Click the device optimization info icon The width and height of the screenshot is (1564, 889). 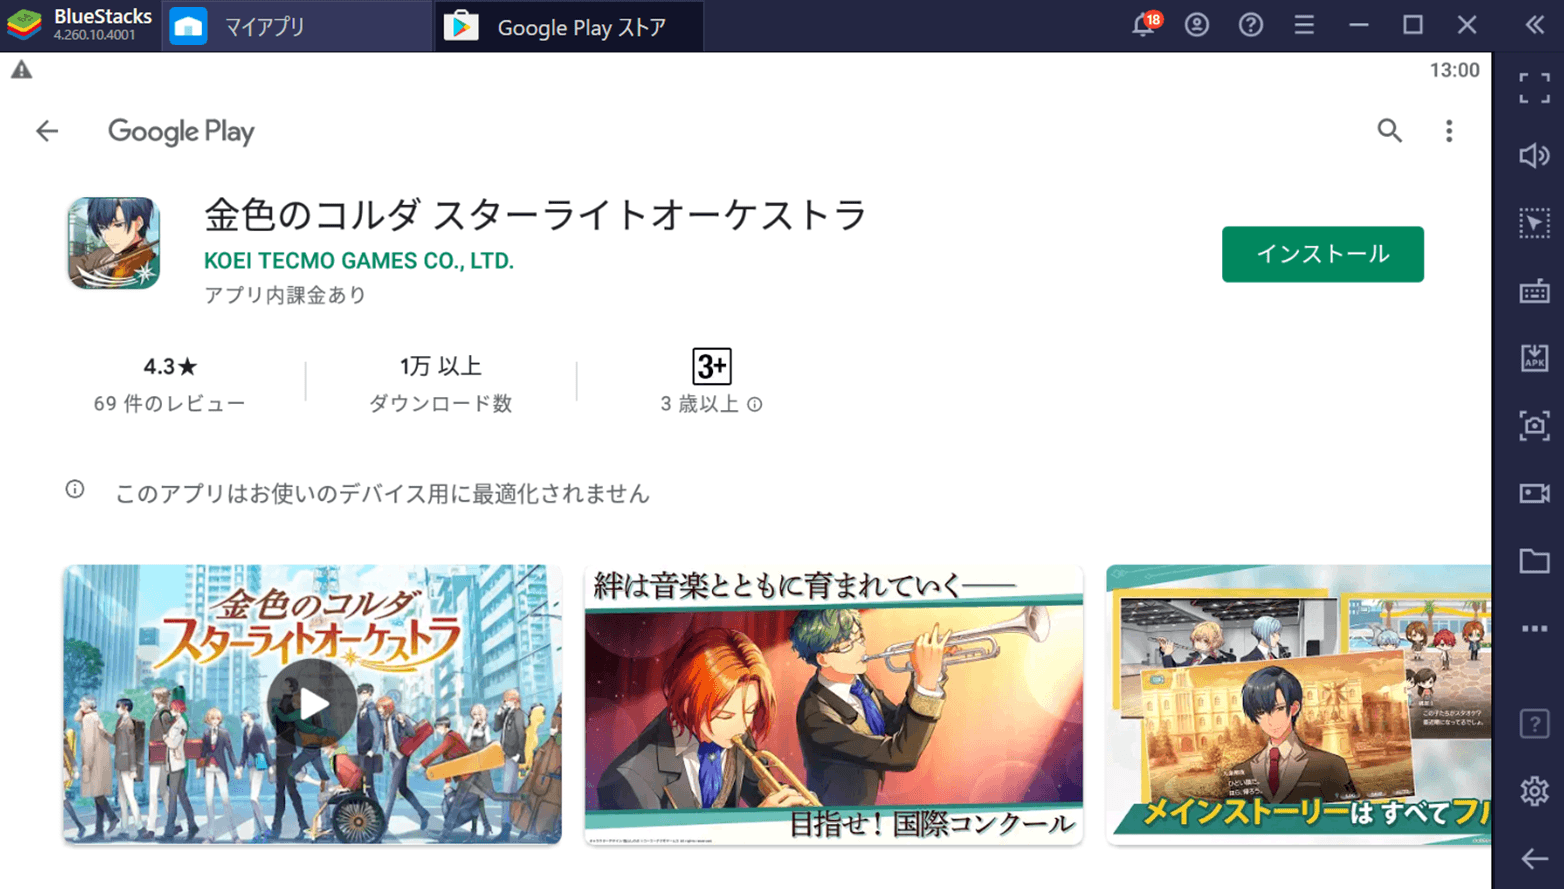click(75, 489)
